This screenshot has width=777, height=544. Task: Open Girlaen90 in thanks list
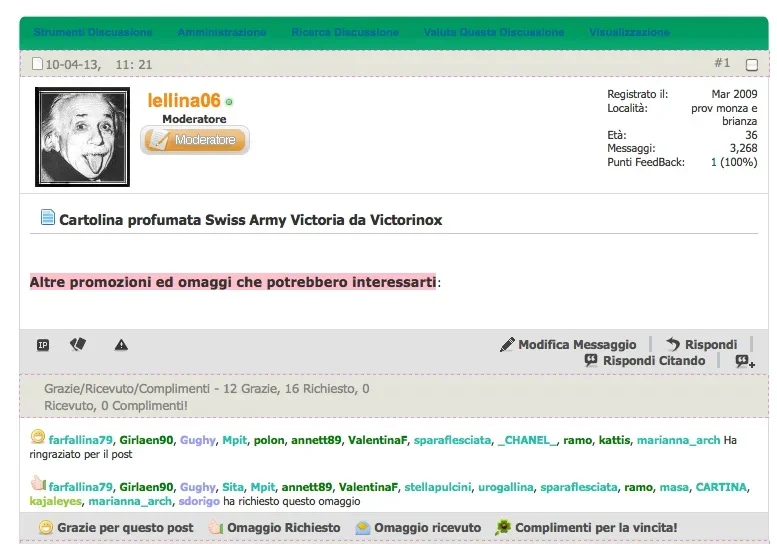146,440
